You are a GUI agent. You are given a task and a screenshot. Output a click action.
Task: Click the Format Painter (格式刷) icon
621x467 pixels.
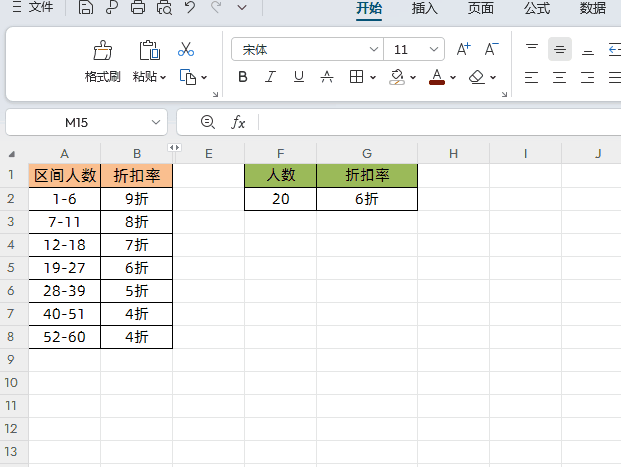[x=102, y=51]
